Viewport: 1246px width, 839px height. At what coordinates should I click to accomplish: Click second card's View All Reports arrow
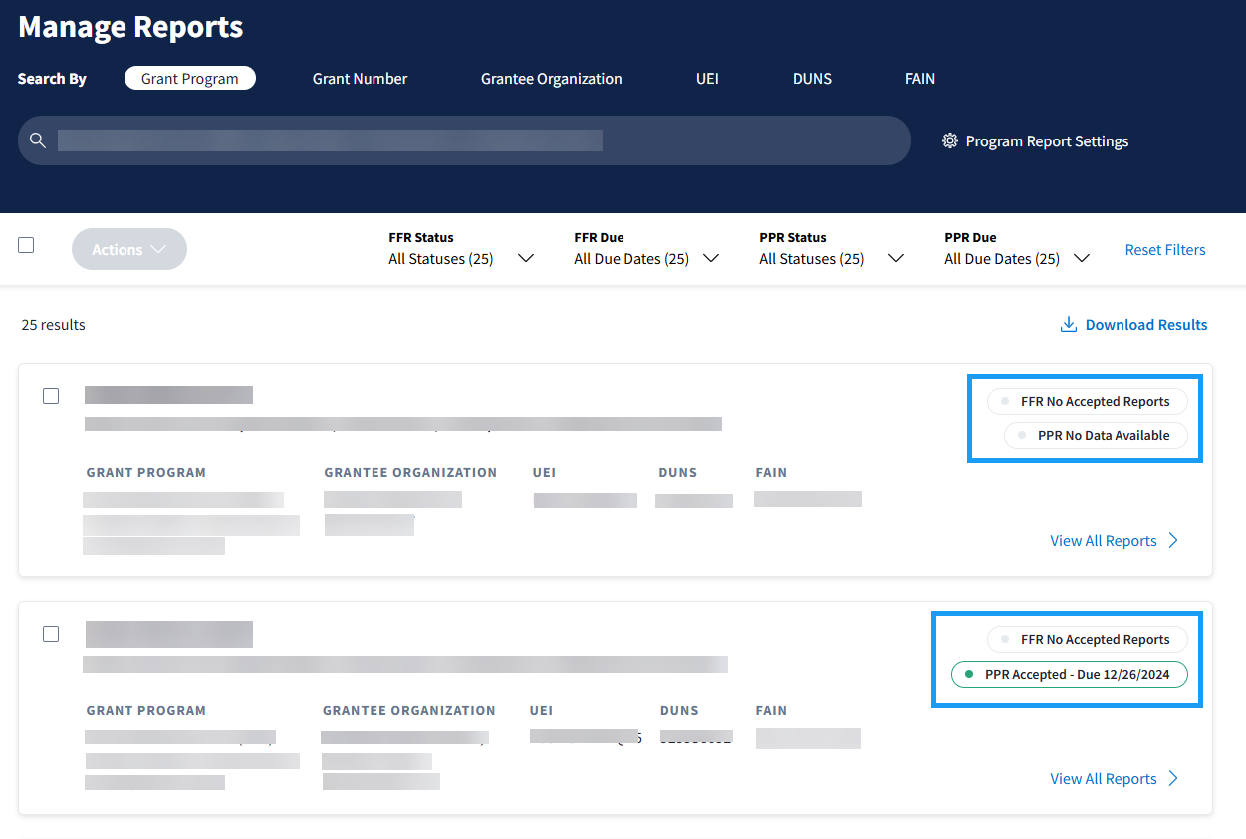pos(1173,779)
